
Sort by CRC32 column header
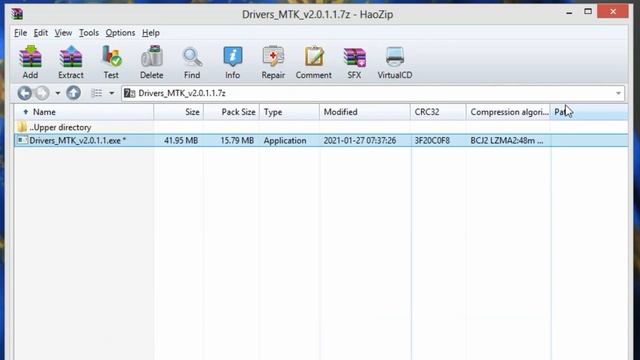point(438,112)
